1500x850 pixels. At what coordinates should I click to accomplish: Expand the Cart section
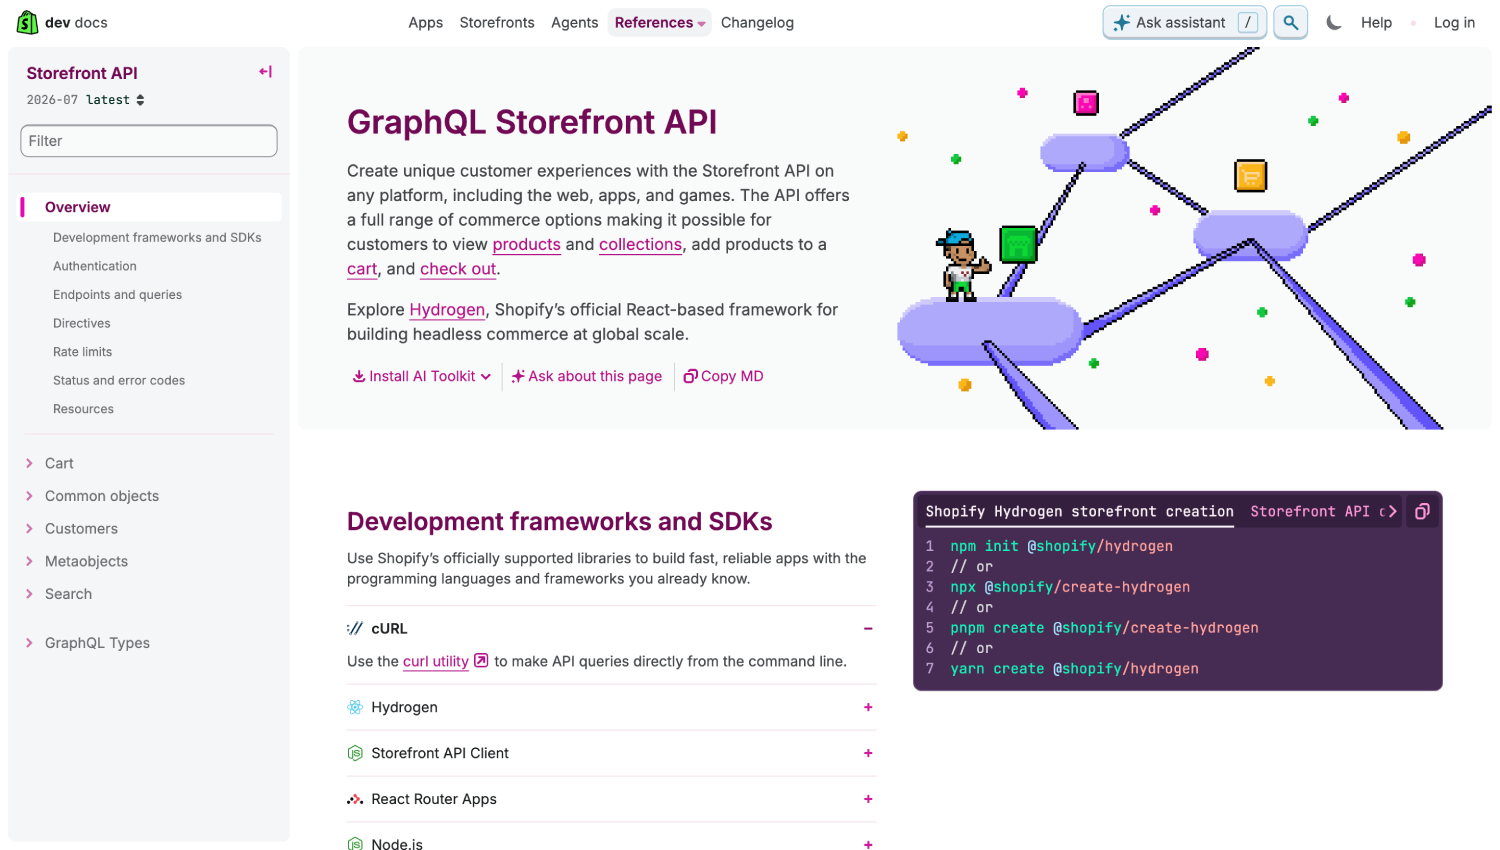pyautogui.click(x=29, y=463)
